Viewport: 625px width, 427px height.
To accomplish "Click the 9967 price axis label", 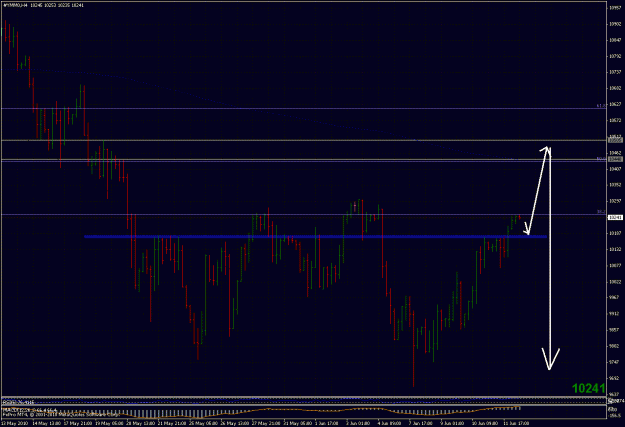I will point(614,298).
